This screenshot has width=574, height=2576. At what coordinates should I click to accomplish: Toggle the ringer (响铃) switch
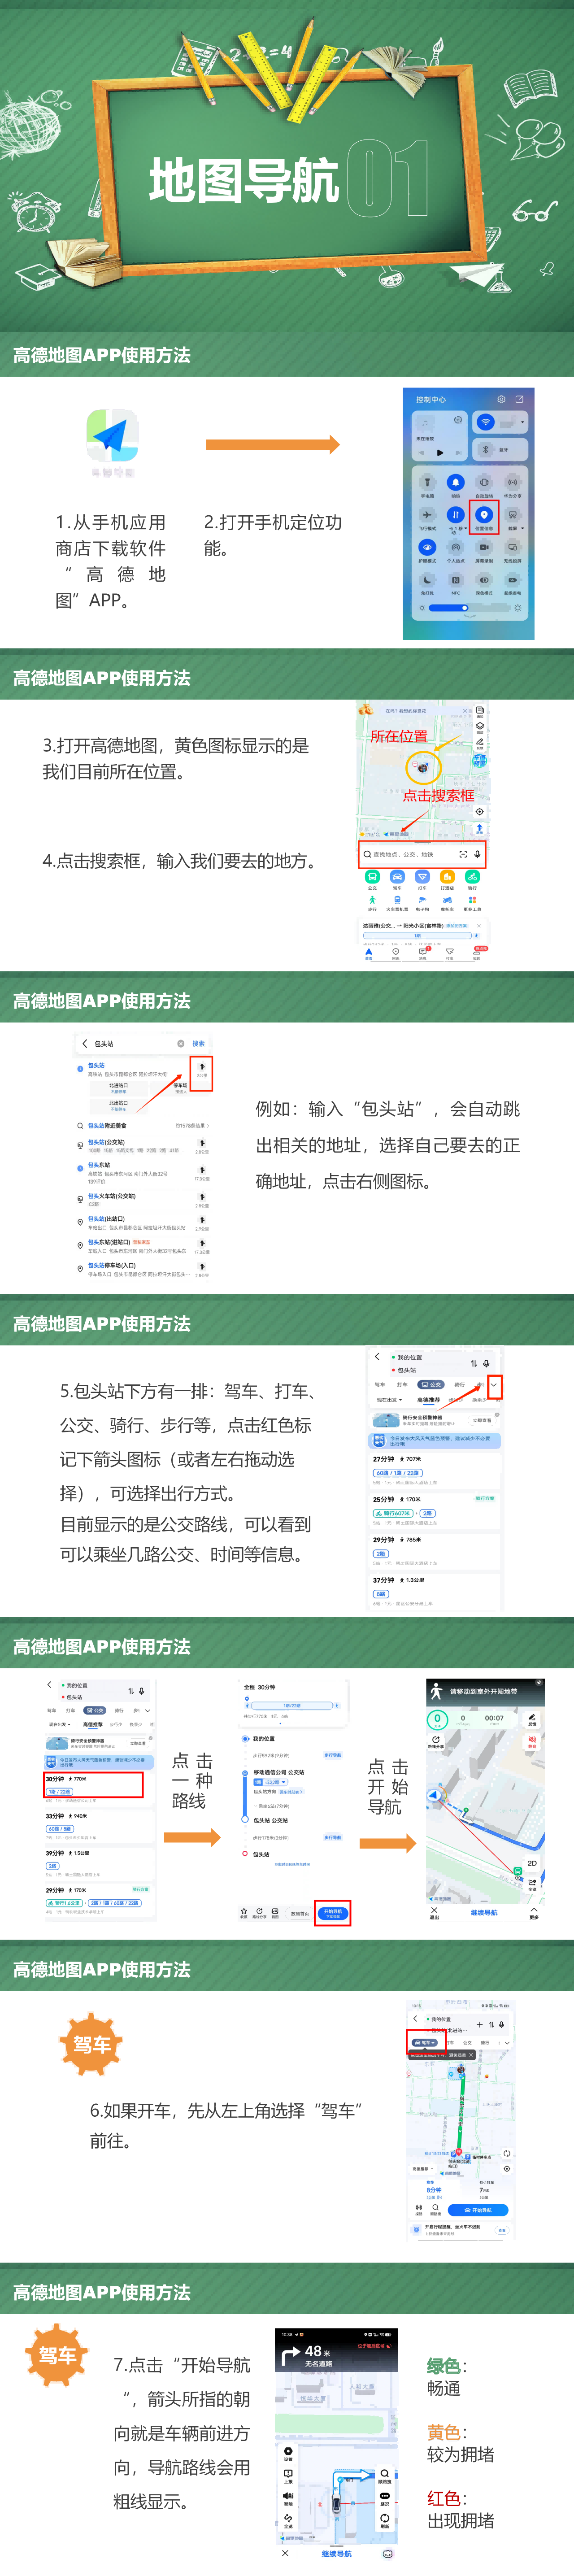(456, 483)
